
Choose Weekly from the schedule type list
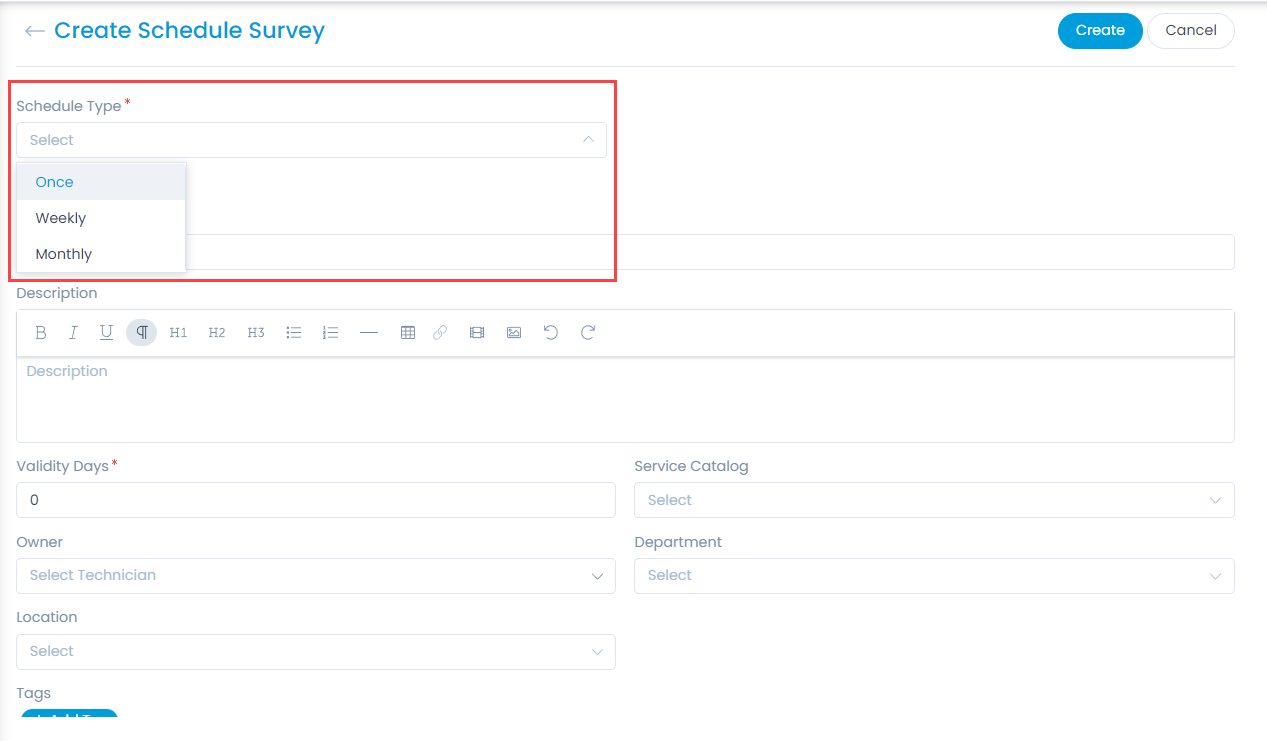[x=61, y=218]
